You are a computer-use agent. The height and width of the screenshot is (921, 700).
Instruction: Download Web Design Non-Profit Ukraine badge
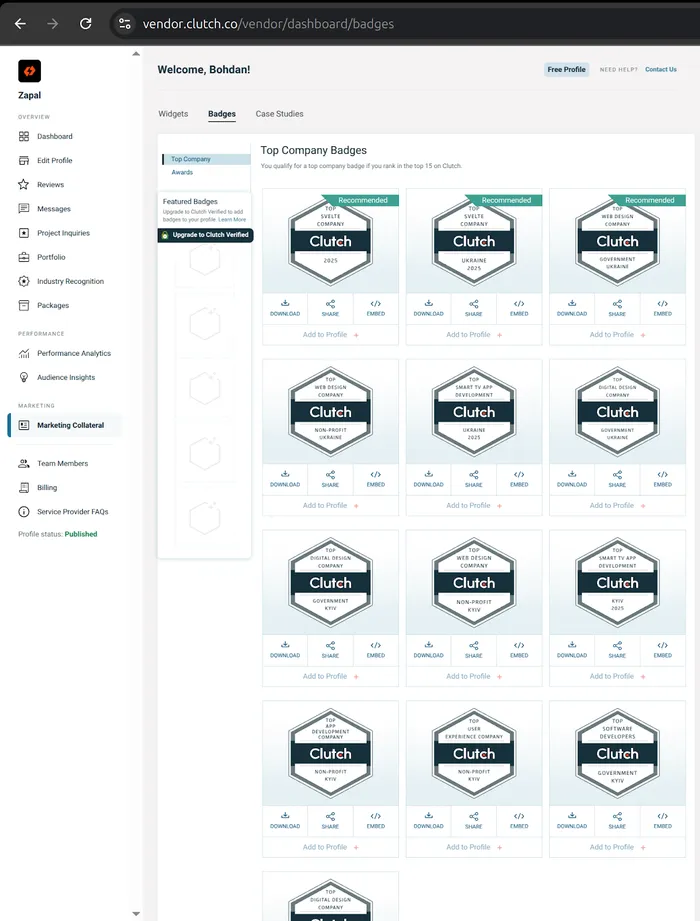[285, 479]
